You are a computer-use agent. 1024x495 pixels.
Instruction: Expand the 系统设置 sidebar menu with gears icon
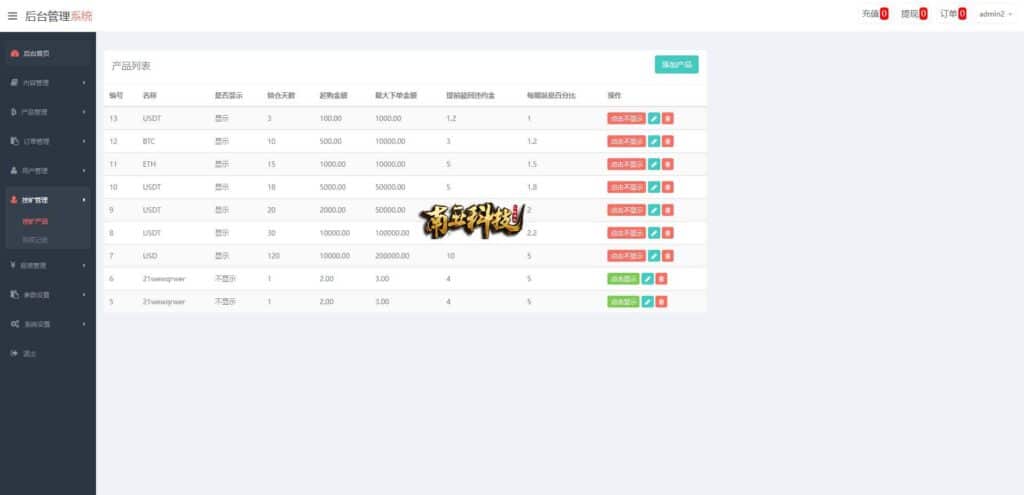point(48,324)
